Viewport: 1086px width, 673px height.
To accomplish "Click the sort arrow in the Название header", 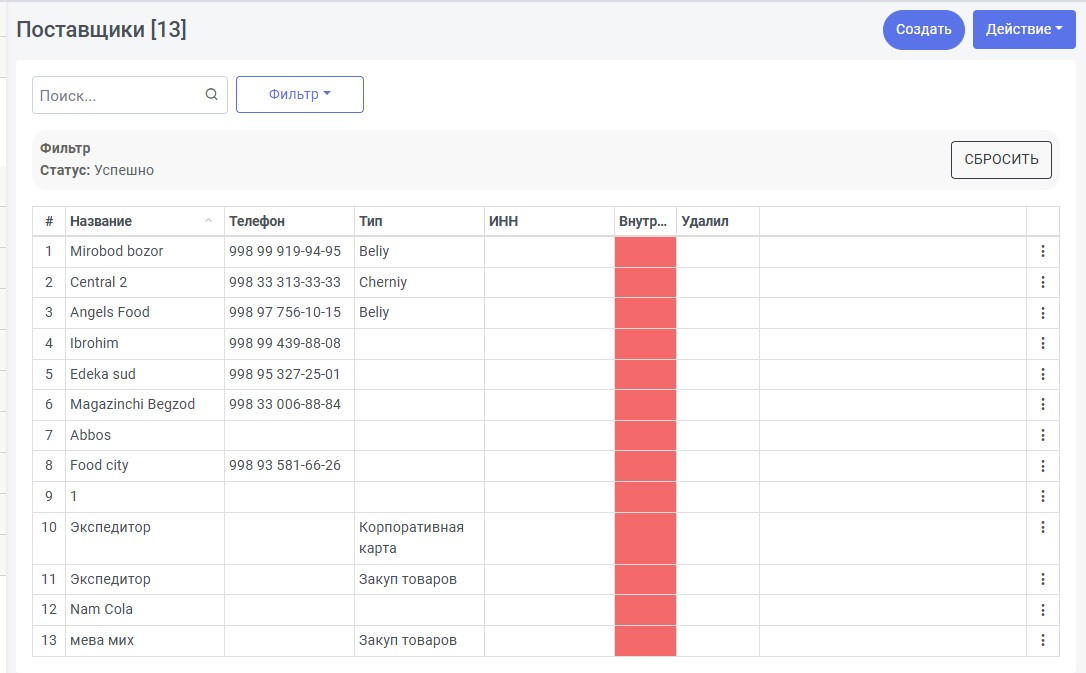I will coord(208,221).
